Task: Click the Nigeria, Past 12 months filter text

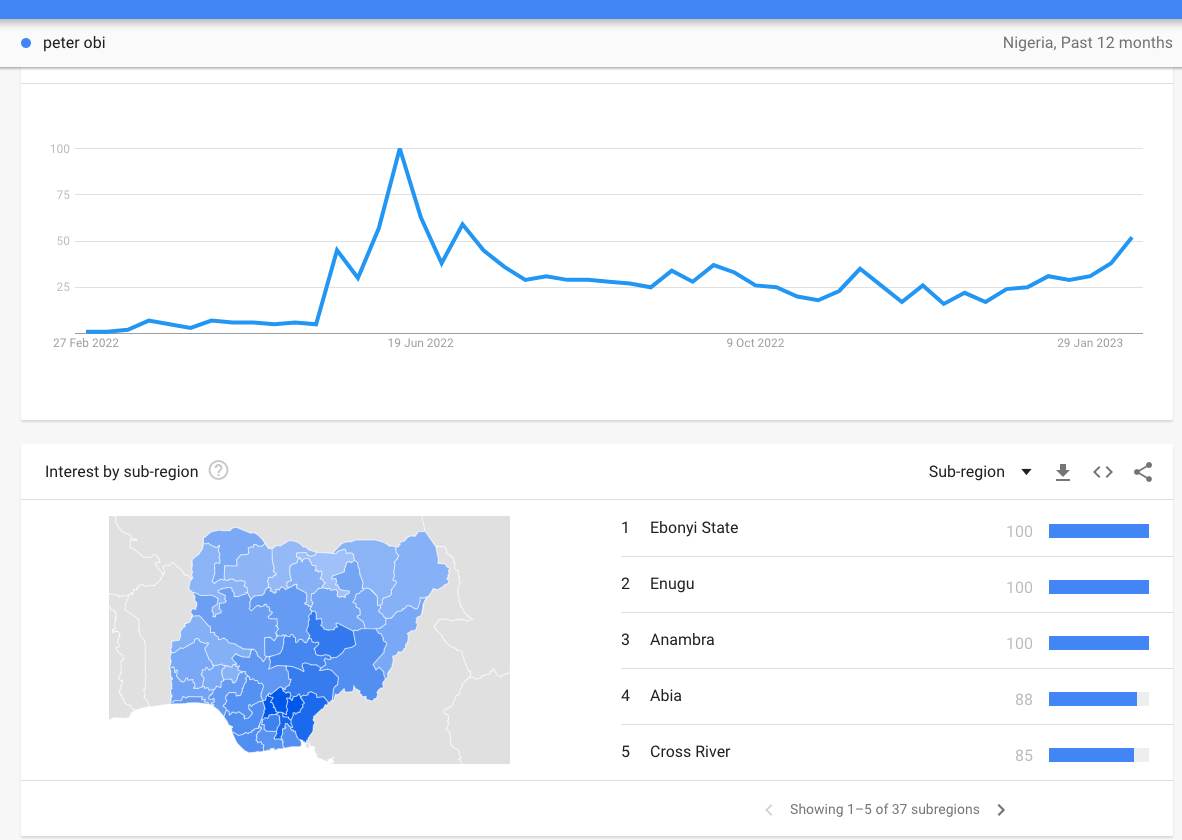Action: coord(1087,43)
